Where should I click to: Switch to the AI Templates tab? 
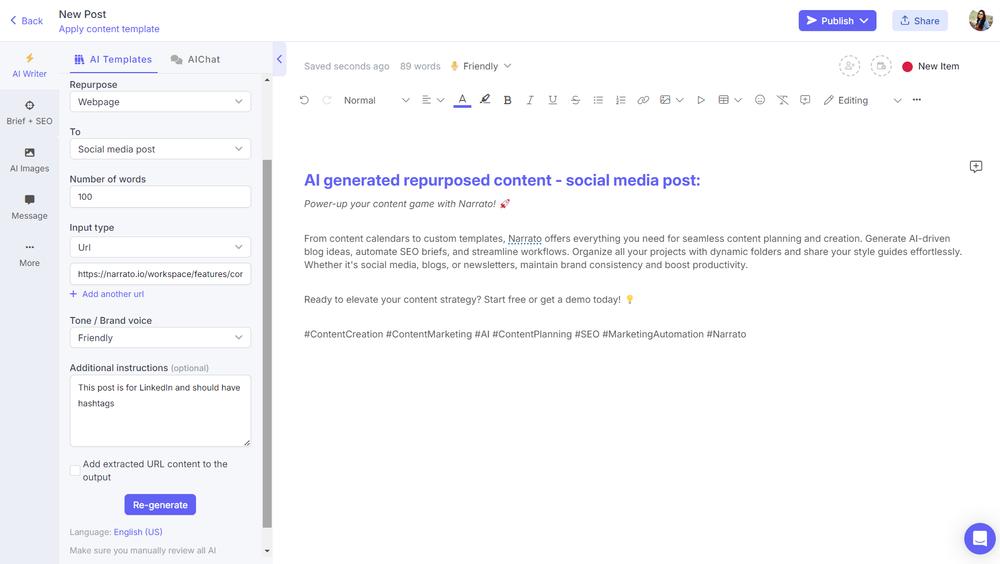[x=114, y=59]
